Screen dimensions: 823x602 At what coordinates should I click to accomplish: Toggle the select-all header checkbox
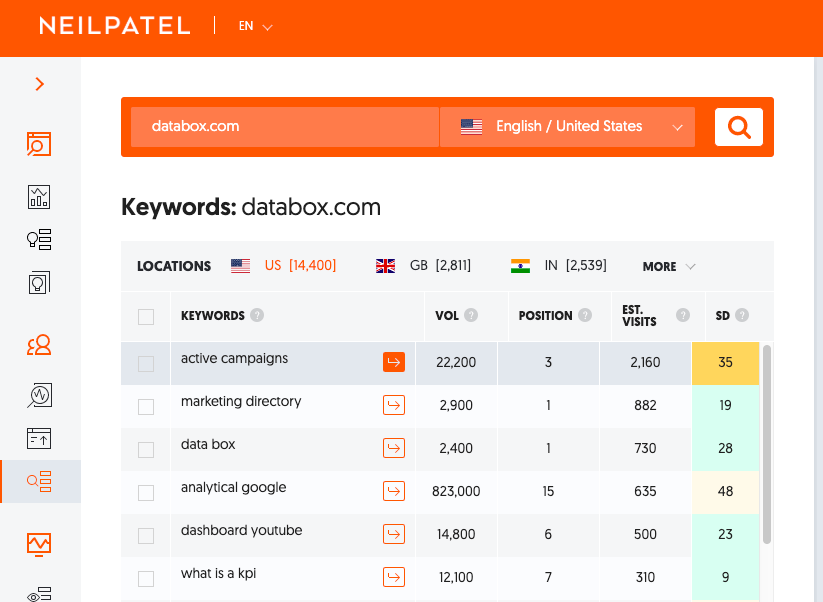tap(146, 317)
